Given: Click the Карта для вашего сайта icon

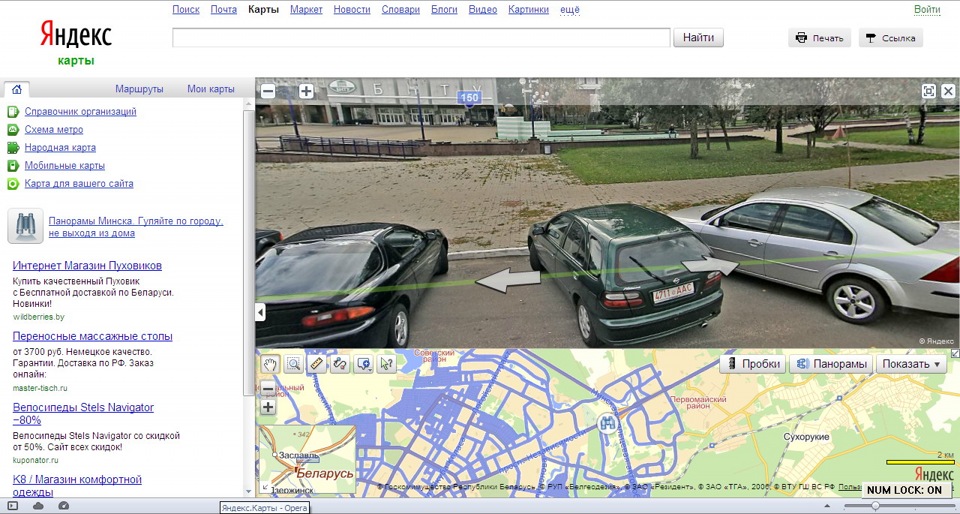Looking at the screenshot, I should [13, 184].
